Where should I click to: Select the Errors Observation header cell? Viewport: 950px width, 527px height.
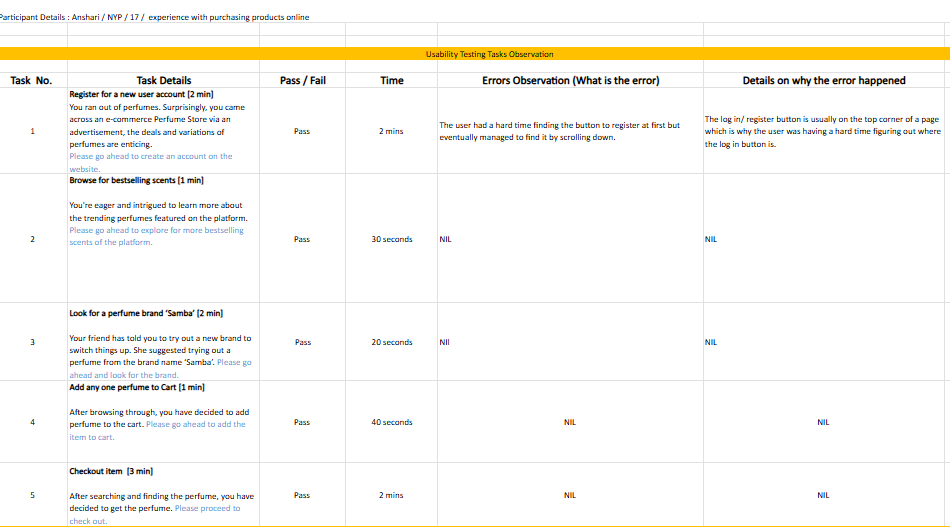click(570, 80)
